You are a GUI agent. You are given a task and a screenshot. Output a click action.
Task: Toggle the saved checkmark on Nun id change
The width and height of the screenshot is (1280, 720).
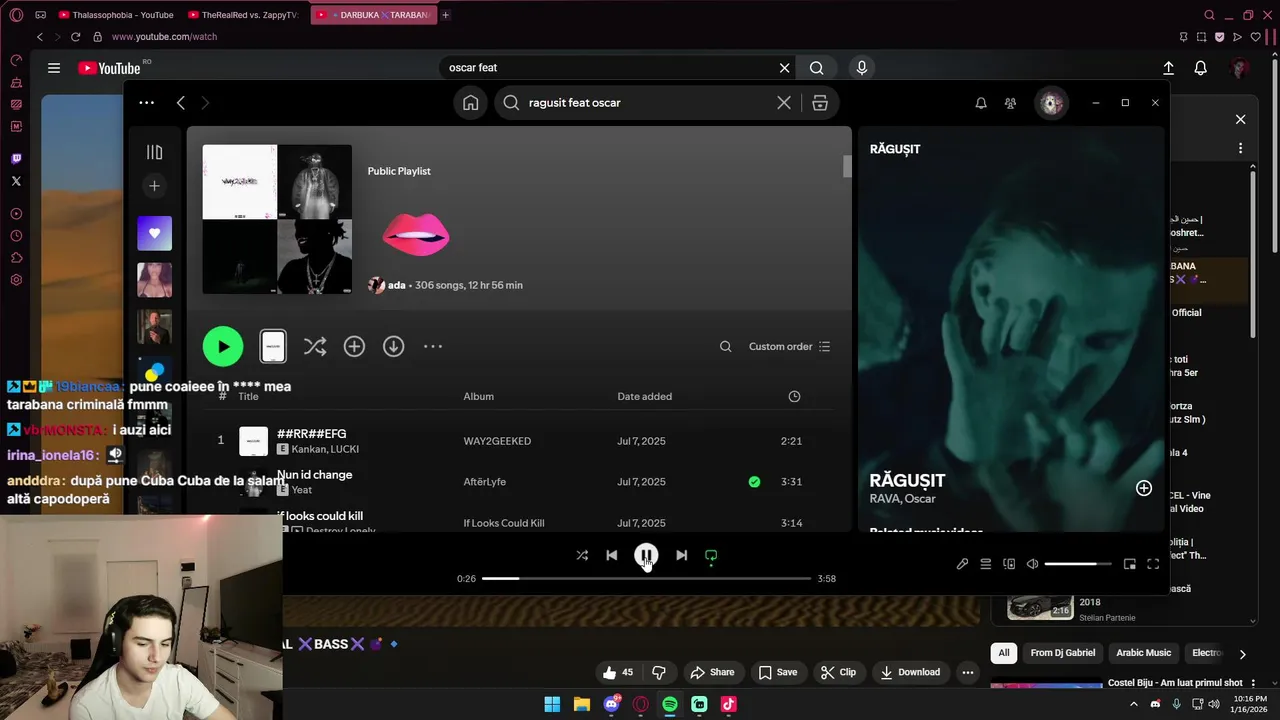click(754, 482)
